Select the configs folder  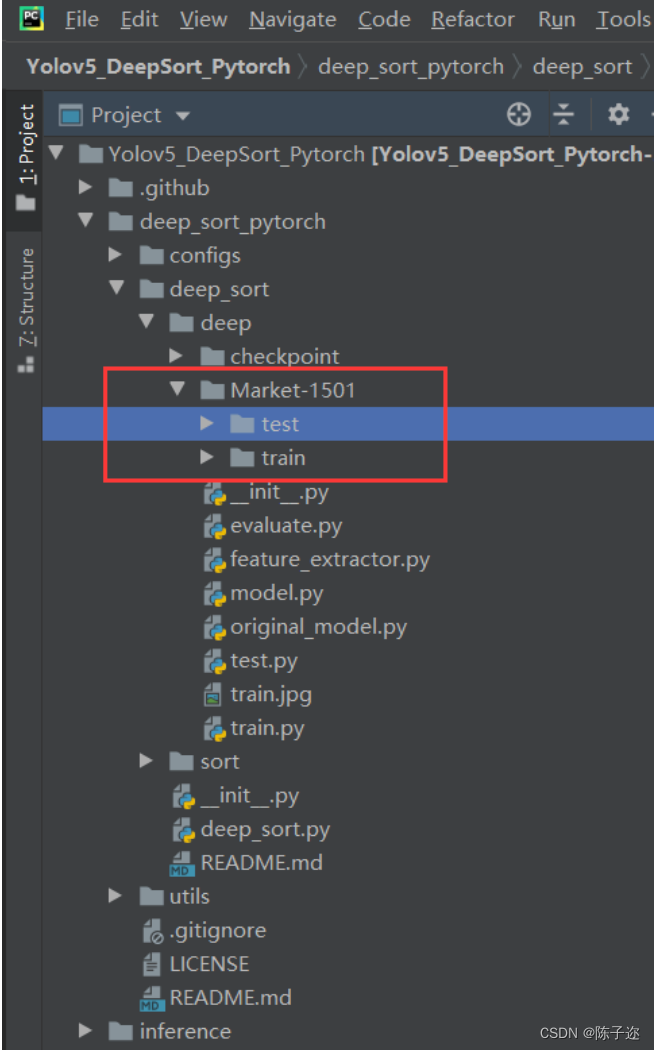click(190, 256)
